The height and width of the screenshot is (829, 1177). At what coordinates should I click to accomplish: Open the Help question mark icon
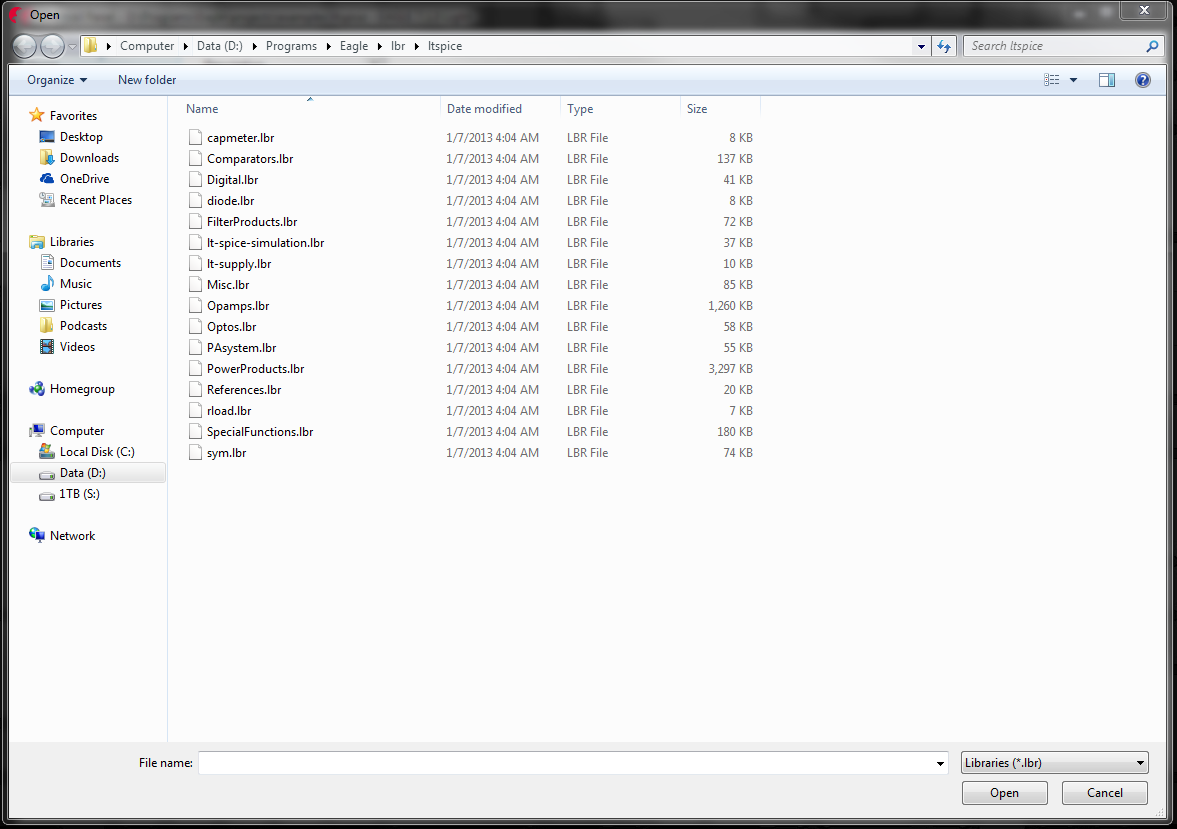coord(1142,80)
